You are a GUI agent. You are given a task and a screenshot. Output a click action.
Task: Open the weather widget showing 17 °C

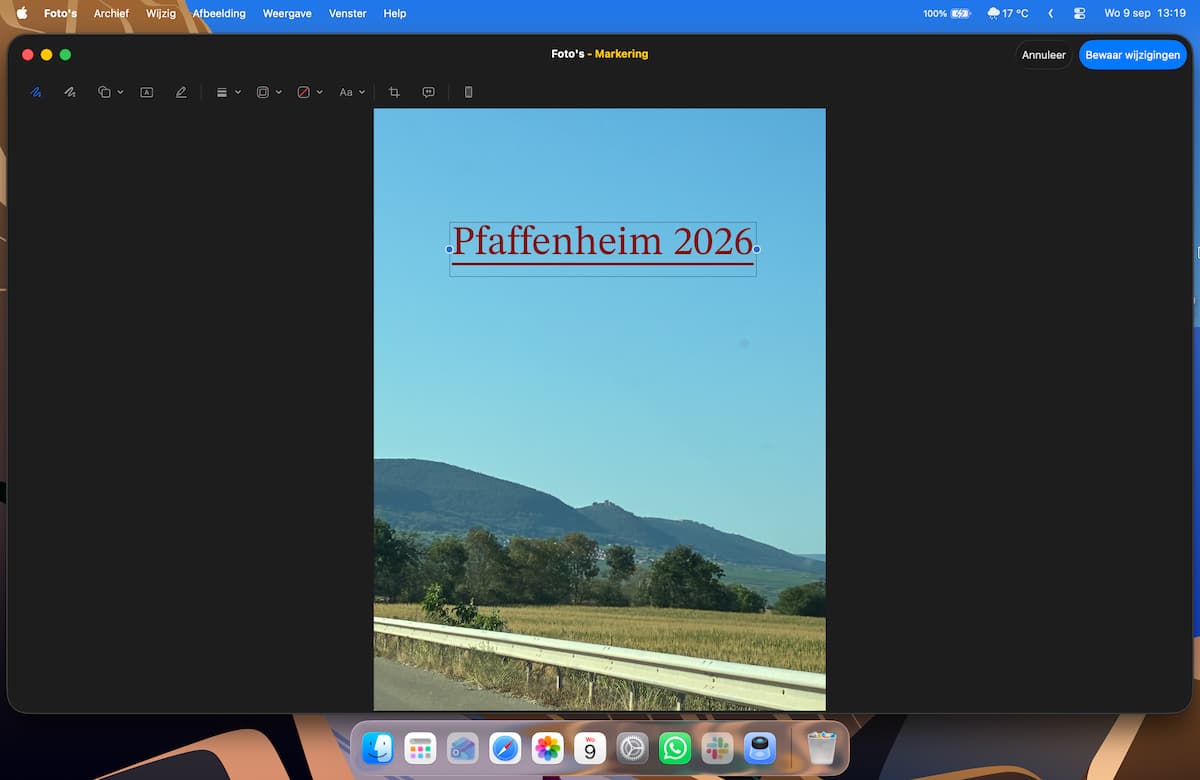pyautogui.click(x=1007, y=13)
